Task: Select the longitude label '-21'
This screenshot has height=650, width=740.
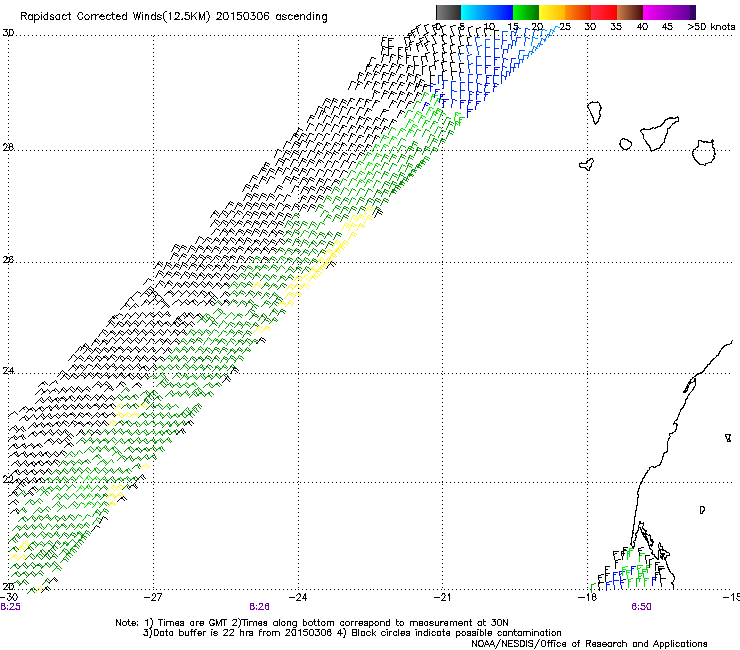Action: (x=442, y=597)
